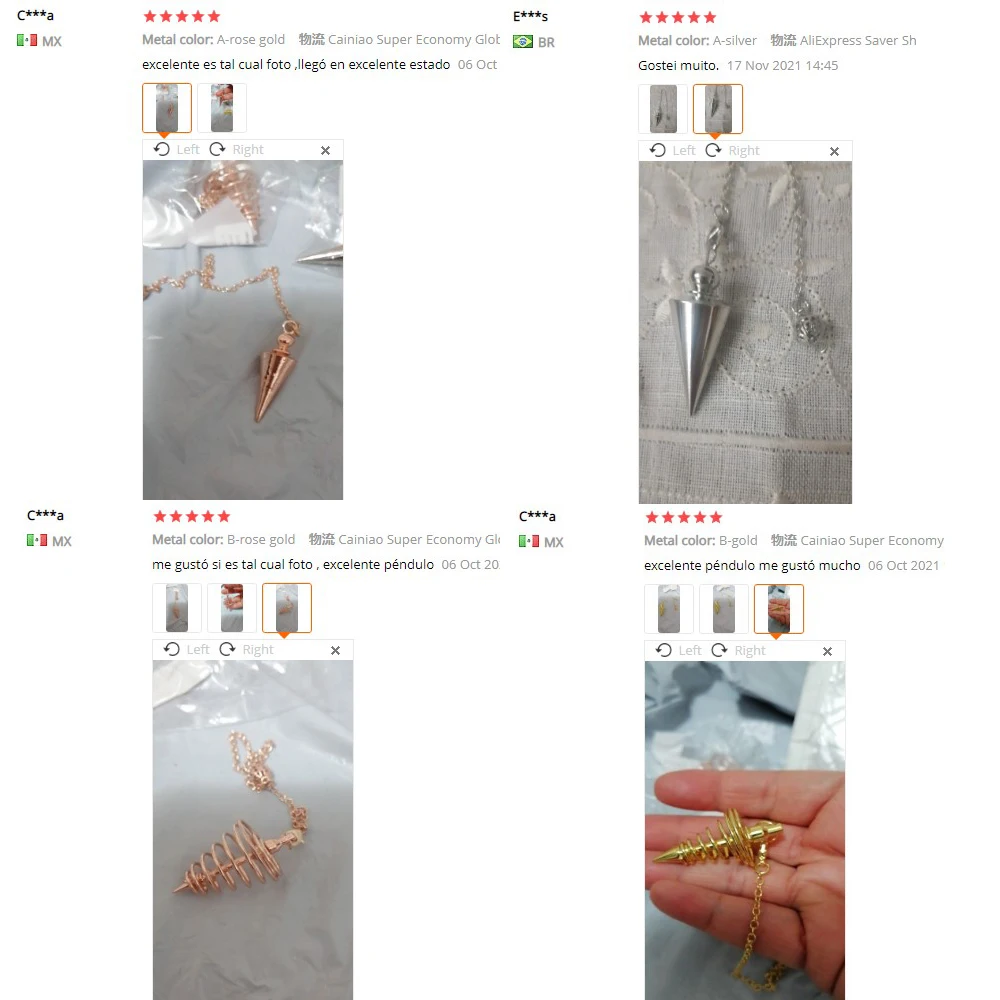Image resolution: width=1000 pixels, height=1000 pixels.
Task: Open first thumbnail of B-rose gold review
Action: (177, 608)
